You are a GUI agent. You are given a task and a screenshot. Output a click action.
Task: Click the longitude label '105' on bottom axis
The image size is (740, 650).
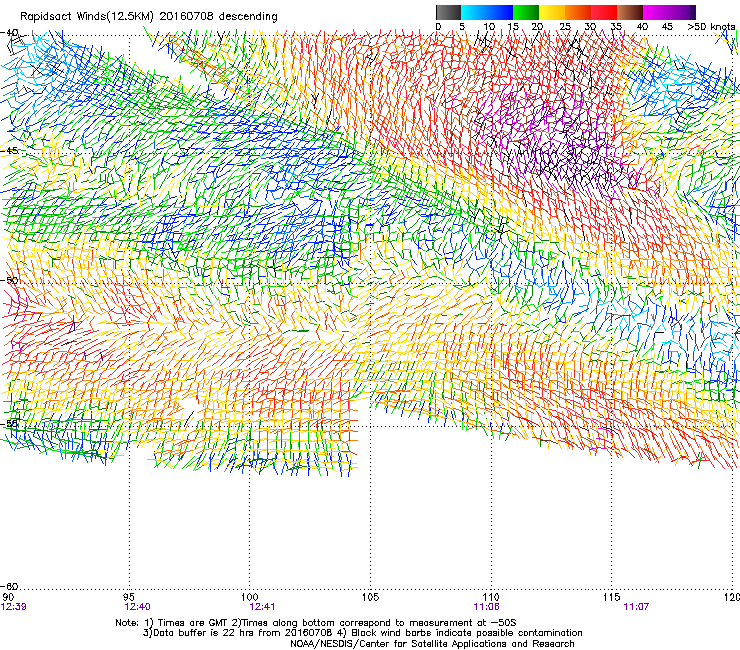click(x=370, y=597)
